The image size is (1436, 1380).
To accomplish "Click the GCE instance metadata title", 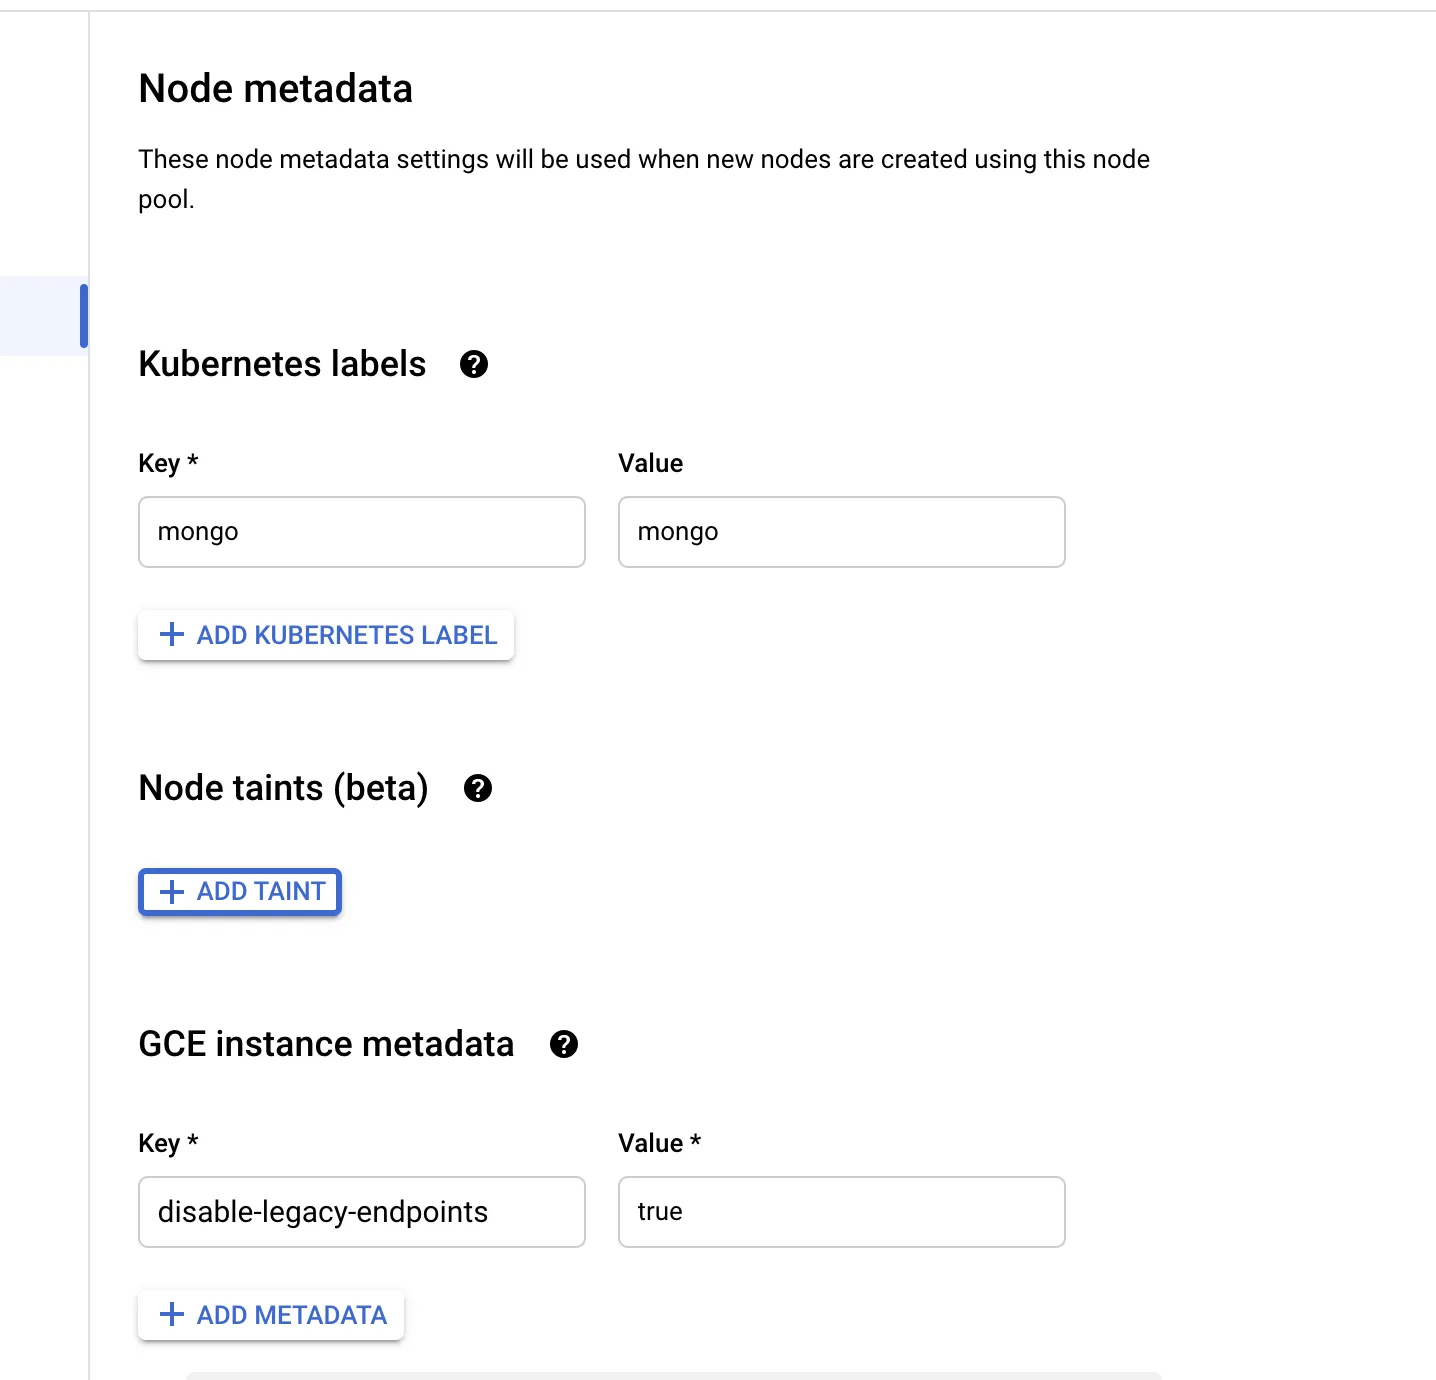I will 326,1044.
